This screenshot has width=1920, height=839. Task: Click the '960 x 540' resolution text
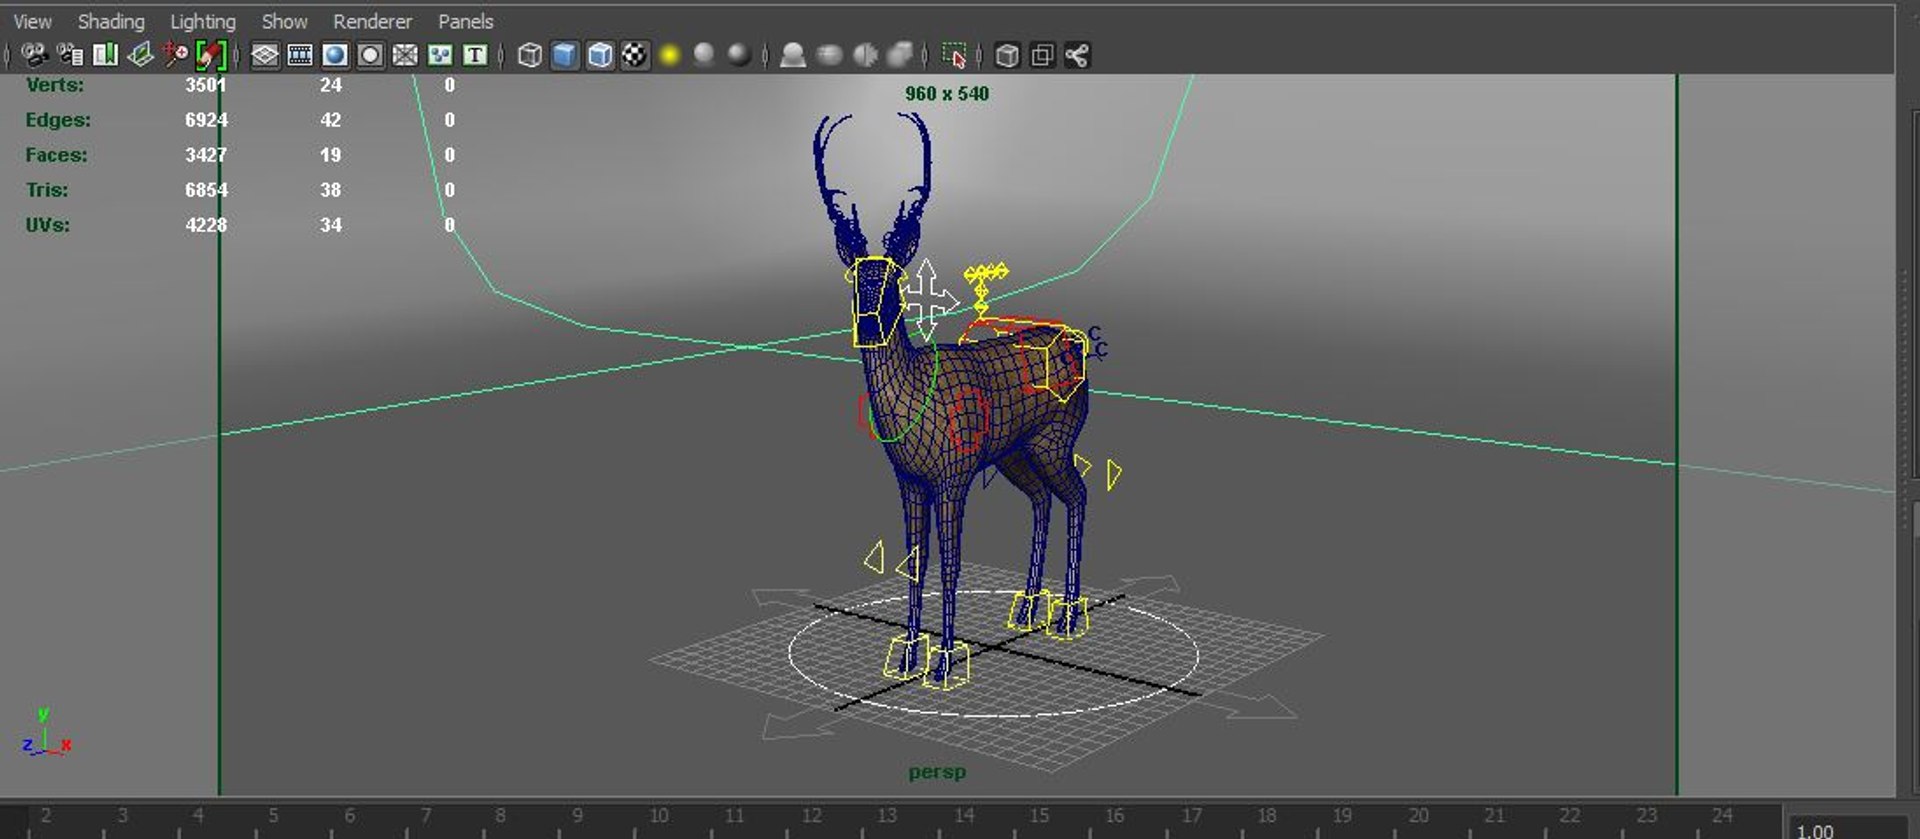(947, 94)
